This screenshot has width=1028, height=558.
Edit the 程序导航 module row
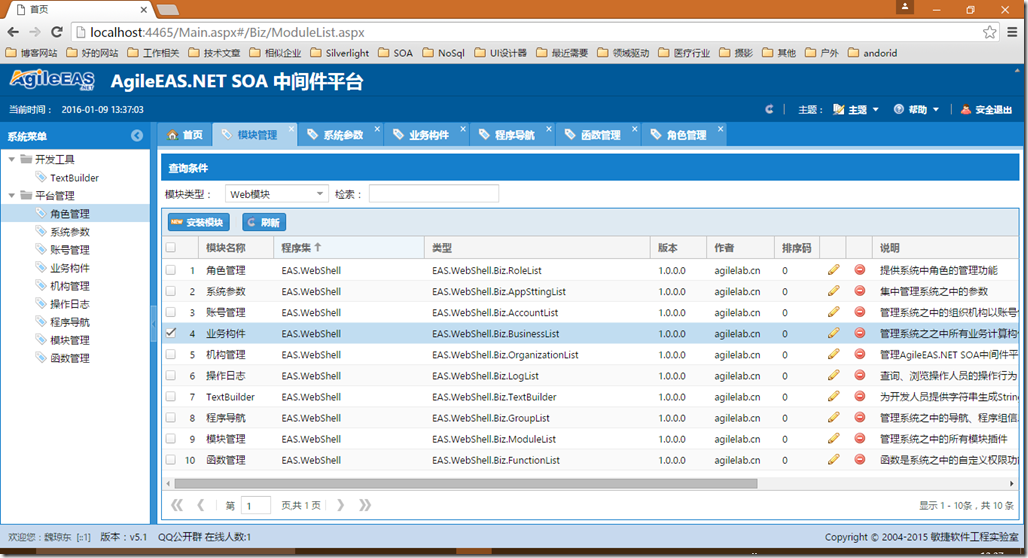[833, 417]
